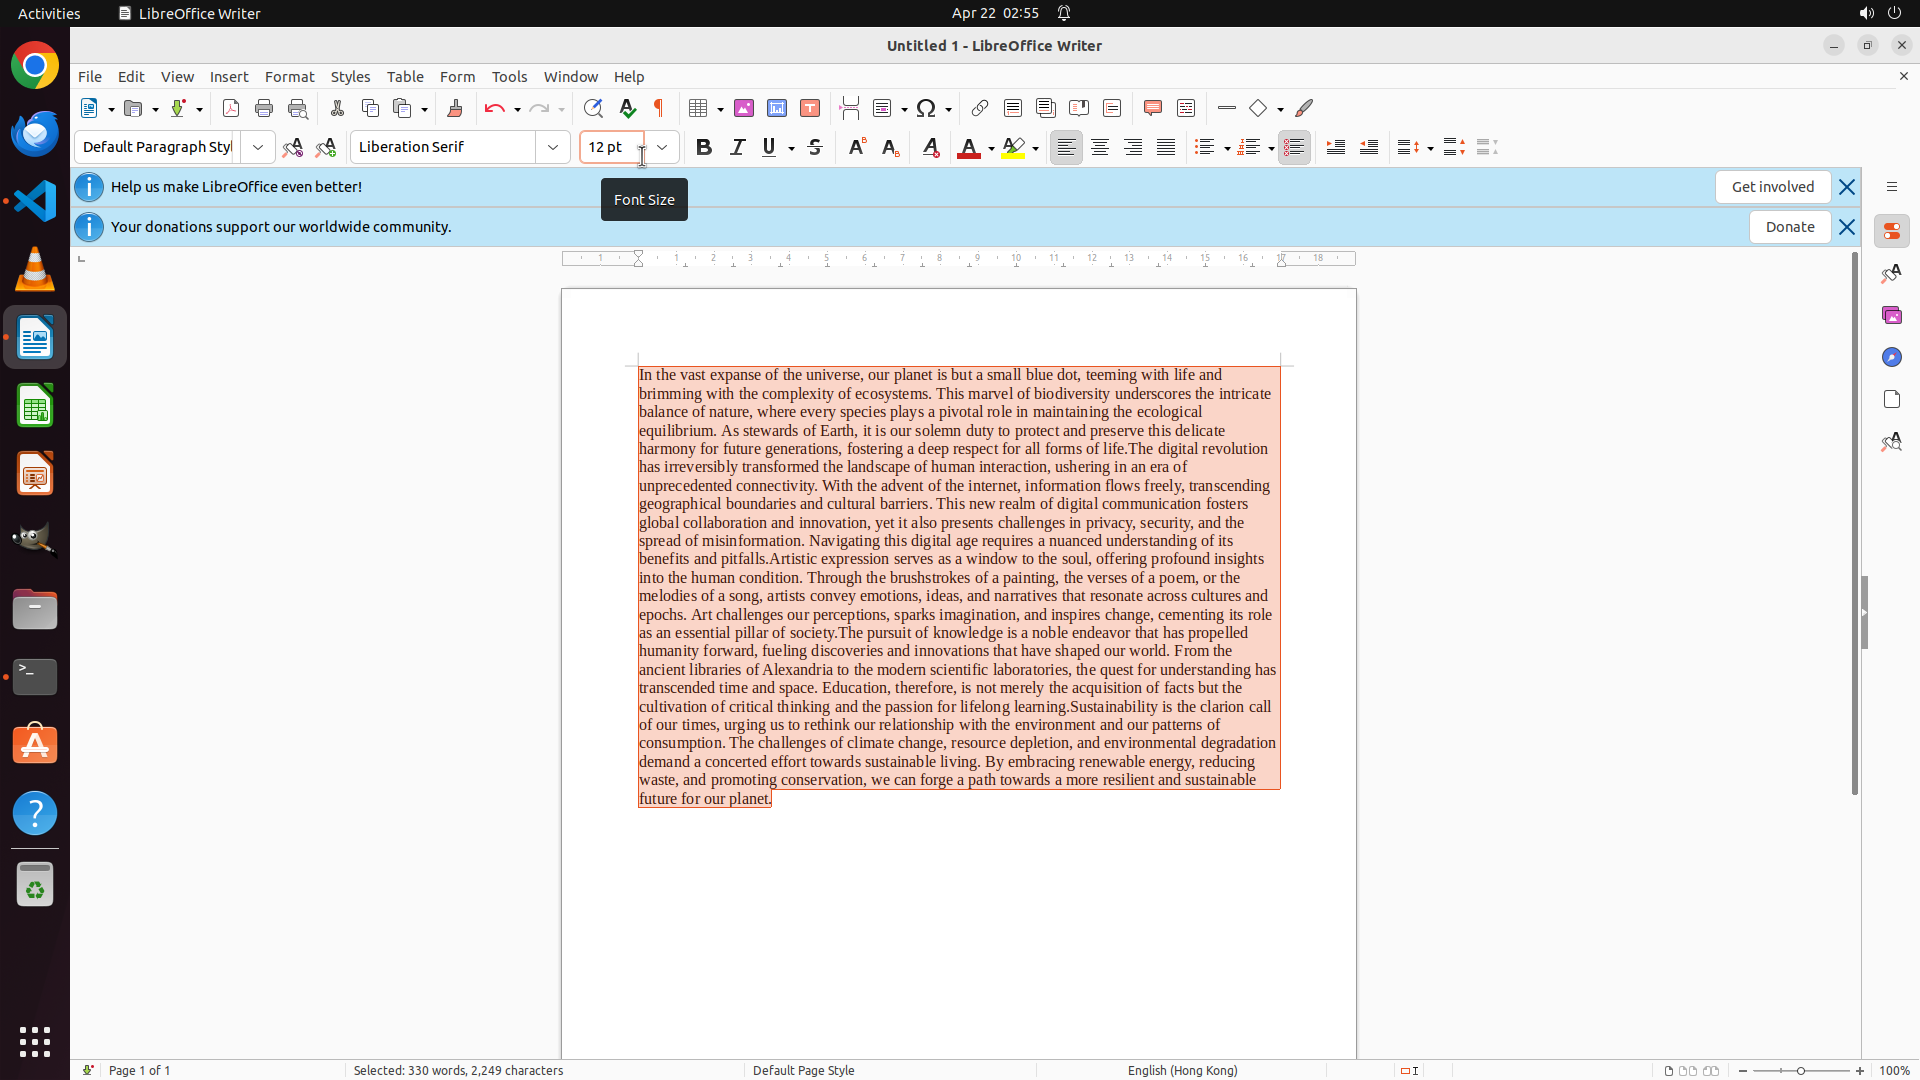Click the Donate button
Viewport: 1920px width, 1080px height.
click(x=1789, y=227)
